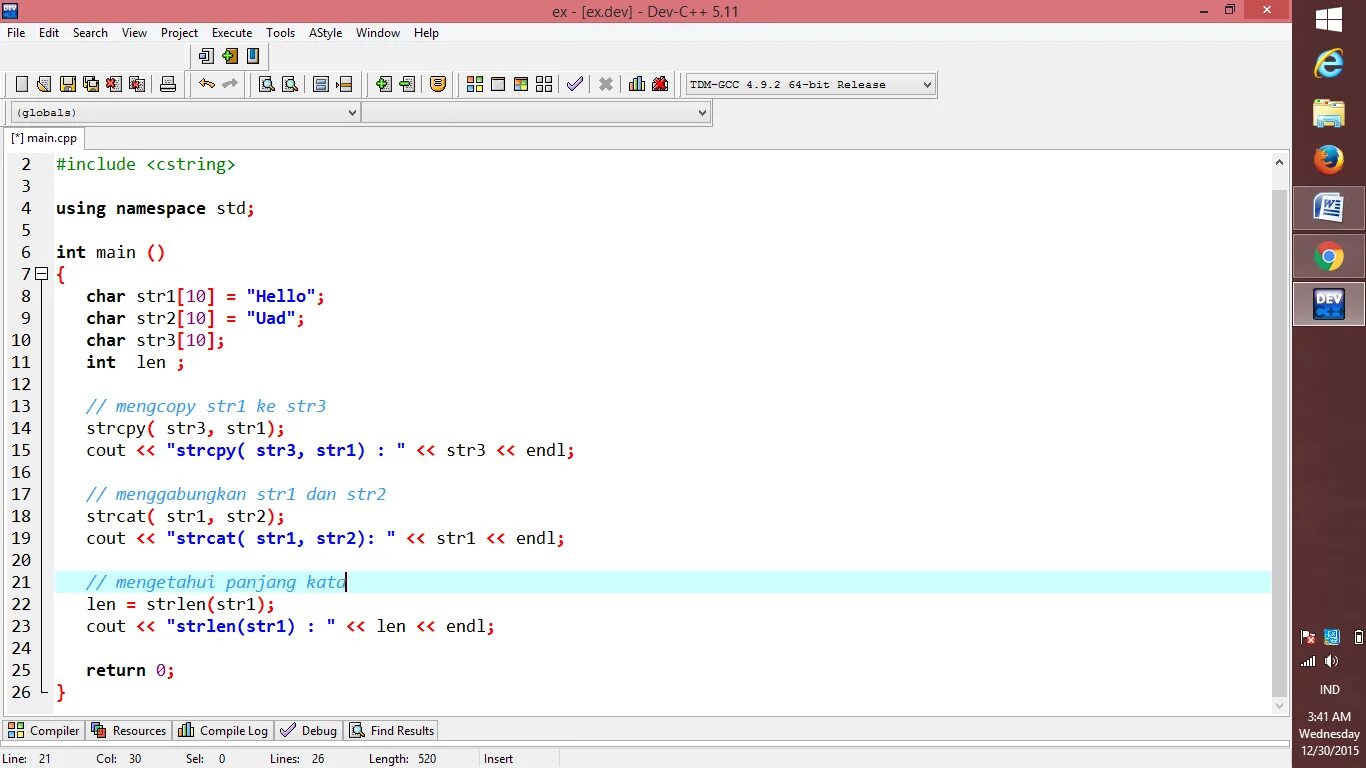Switch to the Resources bottom tab
The height and width of the screenshot is (768, 1366).
[x=128, y=731]
